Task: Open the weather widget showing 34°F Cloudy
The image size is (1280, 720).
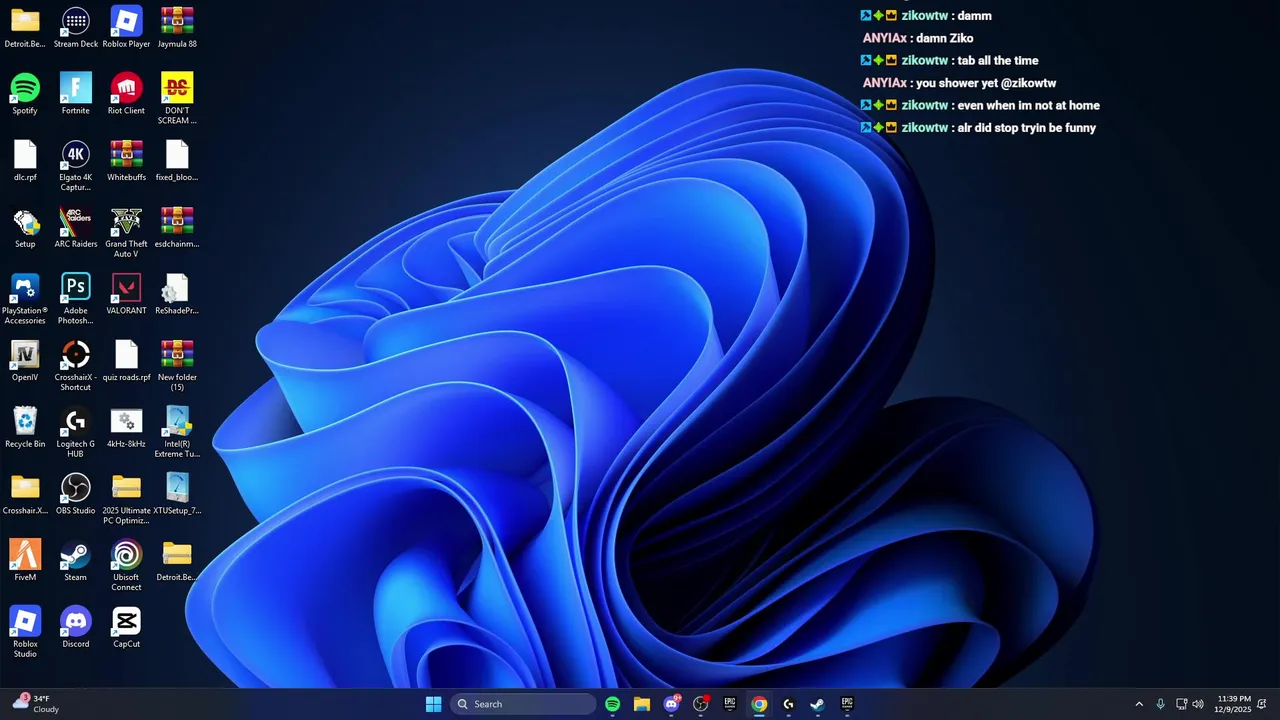Action: 36,704
